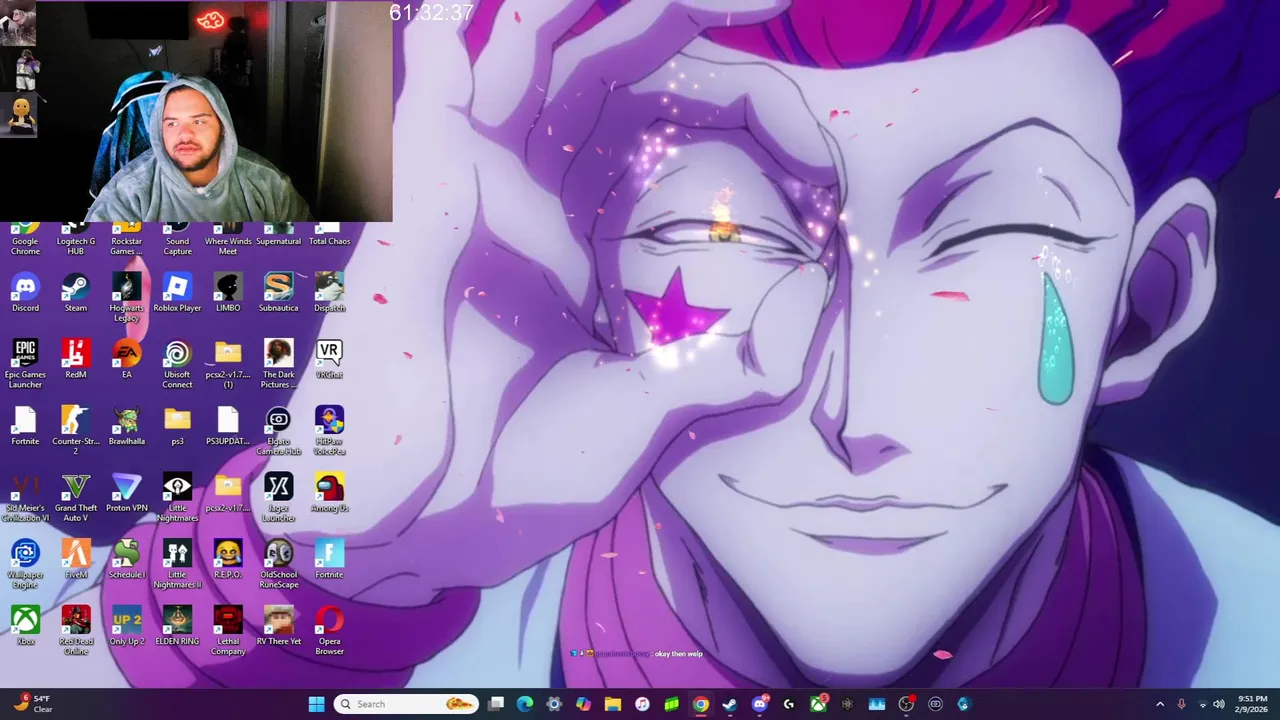Image resolution: width=1280 pixels, height=720 pixels.
Task: Open Subnautica desktop shortcut
Action: tap(279, 293)
